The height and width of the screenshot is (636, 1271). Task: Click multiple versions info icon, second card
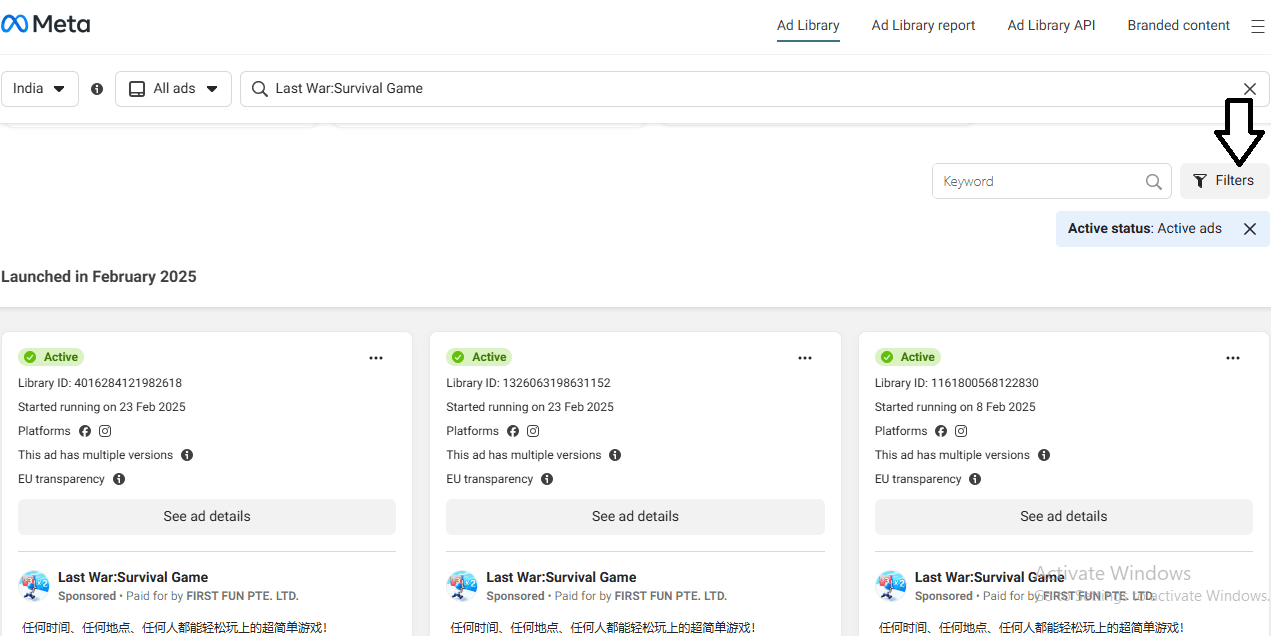[x=615, y=455]
